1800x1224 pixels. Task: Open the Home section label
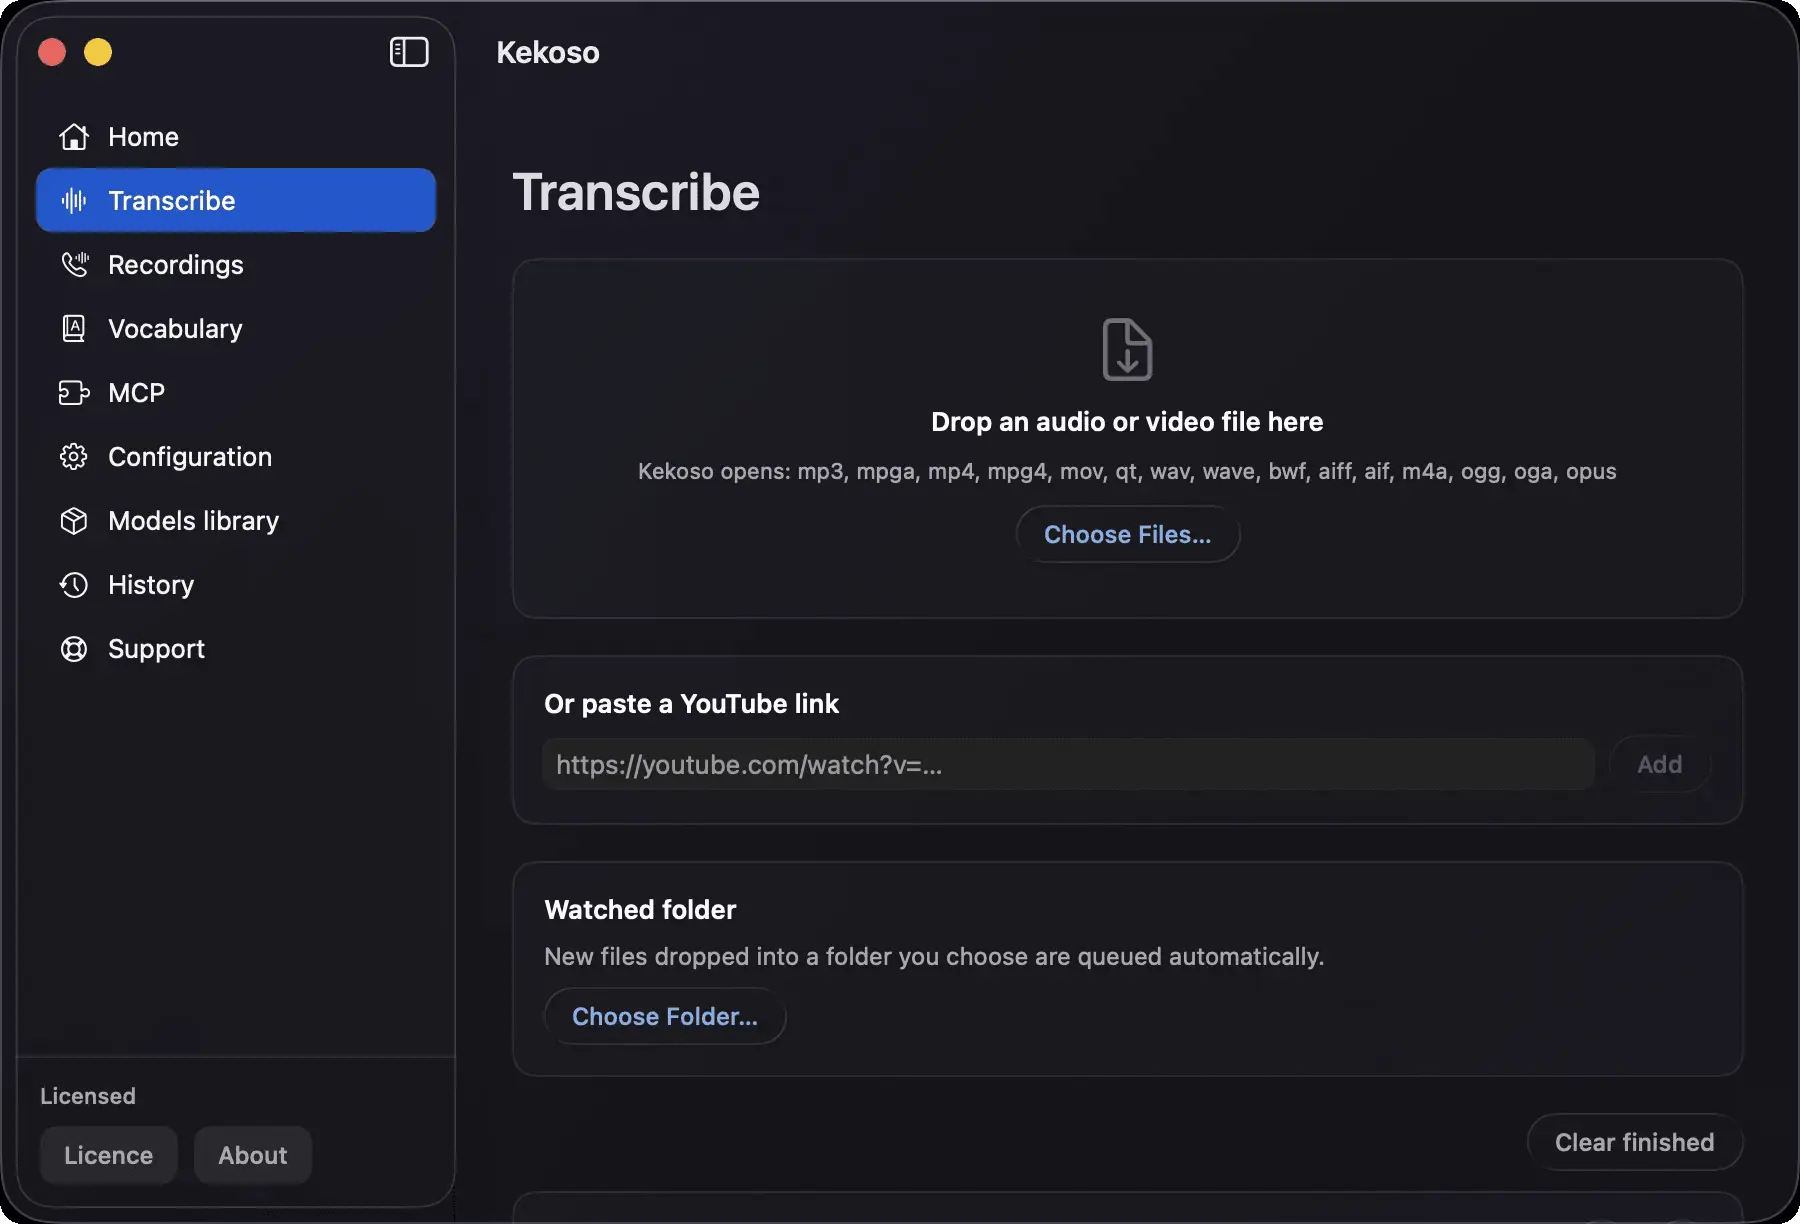point(144,137)
